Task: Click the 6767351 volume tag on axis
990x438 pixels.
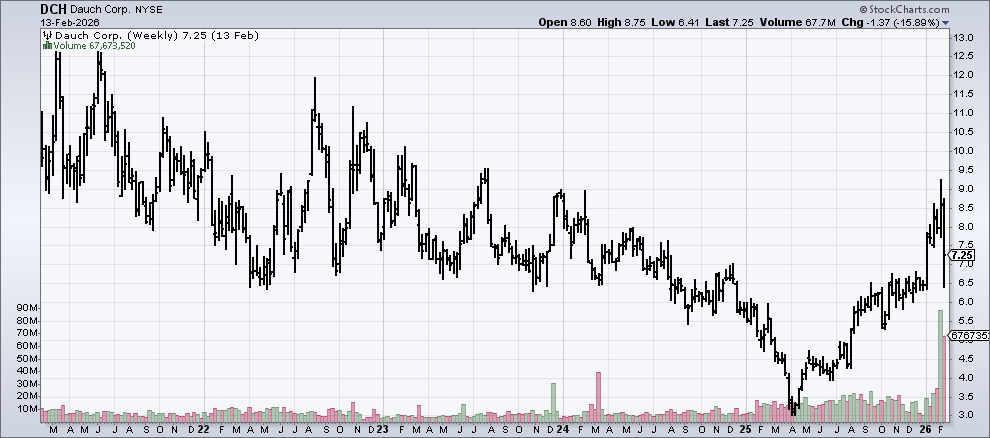Action: (x=969, y=336)
